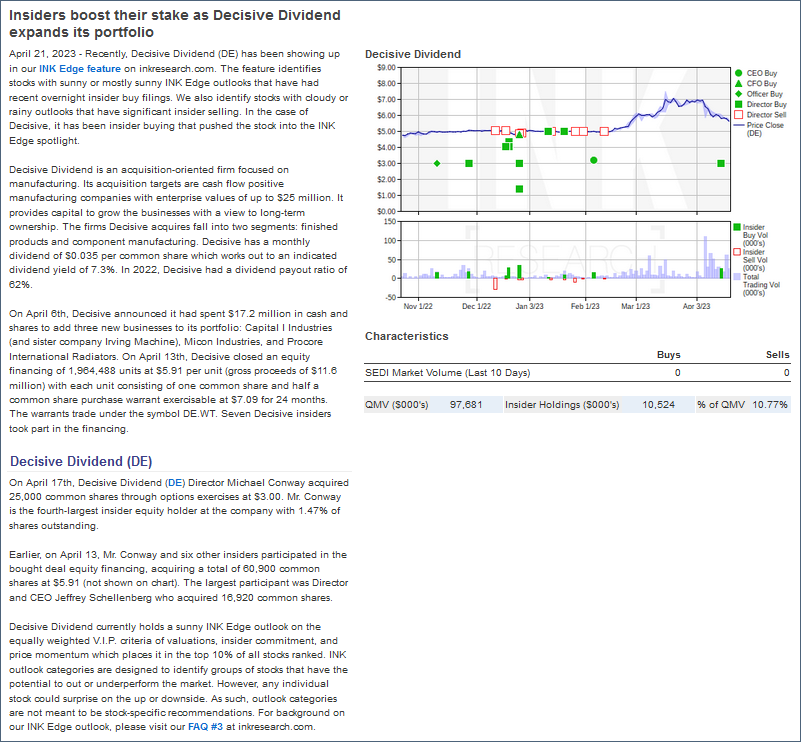This screenshot has width=801, height=742.
Task: Select the CFO Buy triangle marker on the chart
Action: point(520,135)
